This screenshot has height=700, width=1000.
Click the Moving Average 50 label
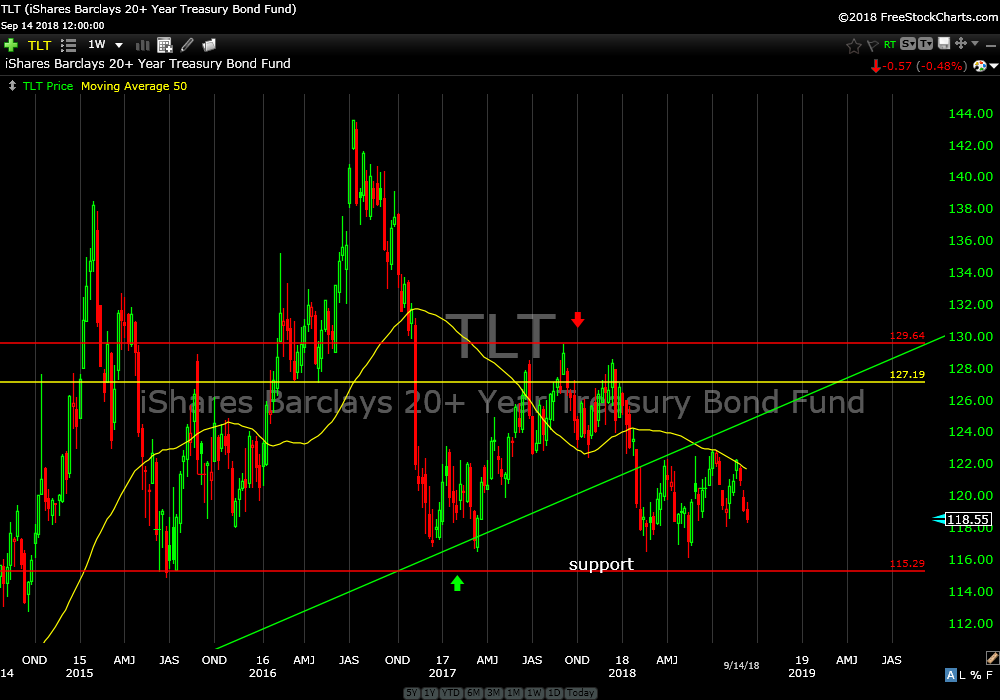tap(133, 86)
